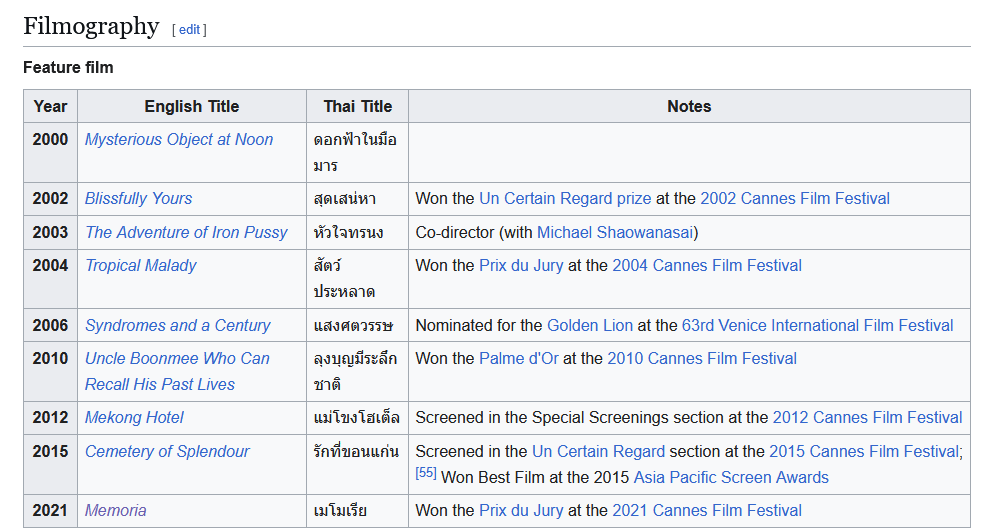Follow the Un Certain Regard prize link

(x=565, y=198)
